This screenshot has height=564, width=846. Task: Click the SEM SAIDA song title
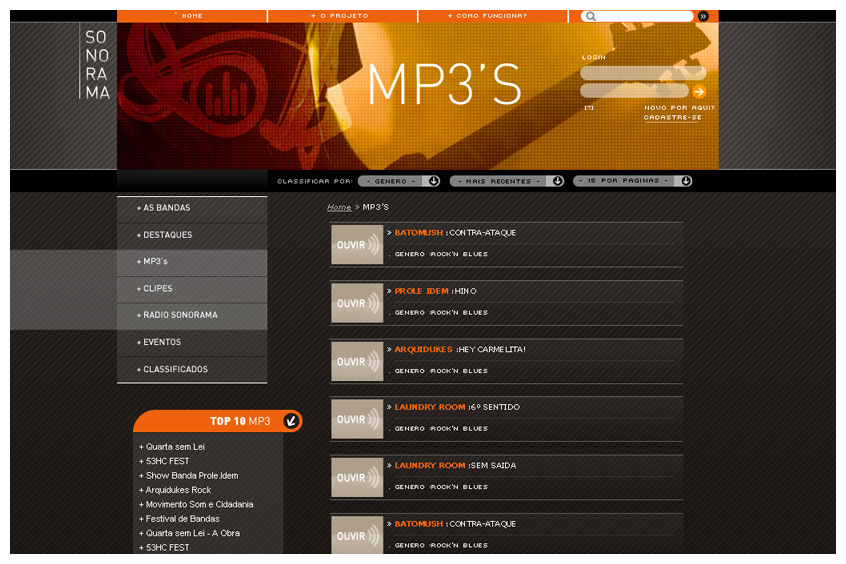[493, 465]
